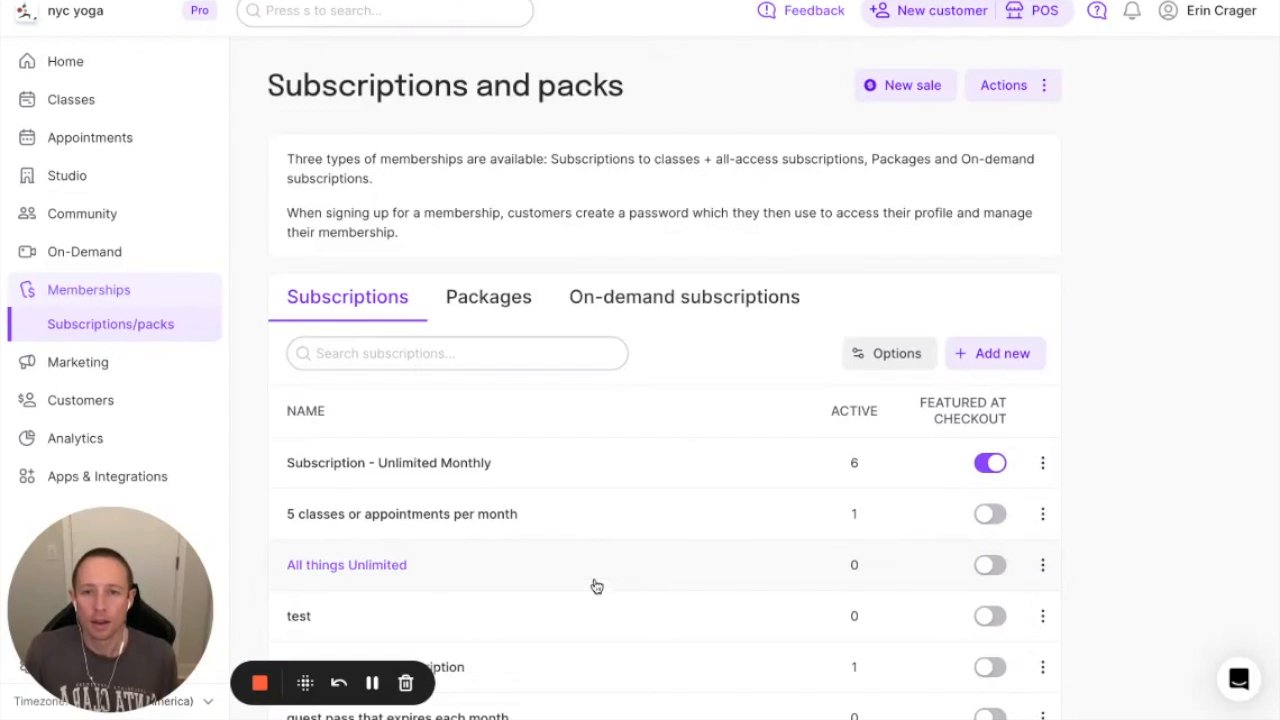
Task: Open the Classes sidebar item
Action: (x=71, y=100)
